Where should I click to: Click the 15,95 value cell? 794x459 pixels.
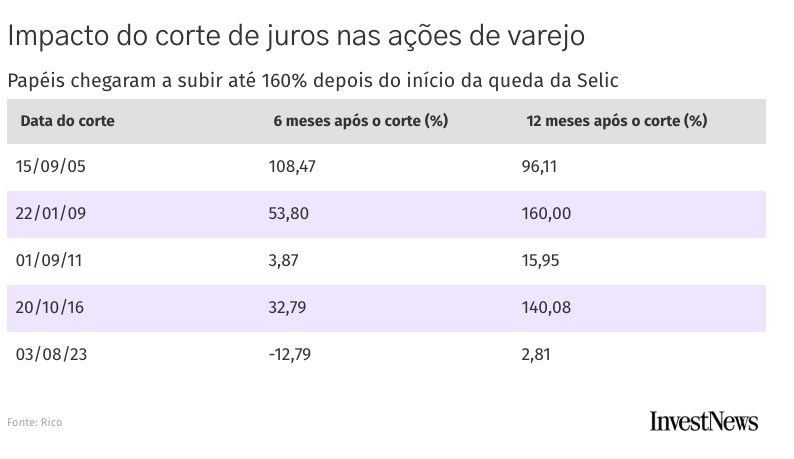click(540, 261)
